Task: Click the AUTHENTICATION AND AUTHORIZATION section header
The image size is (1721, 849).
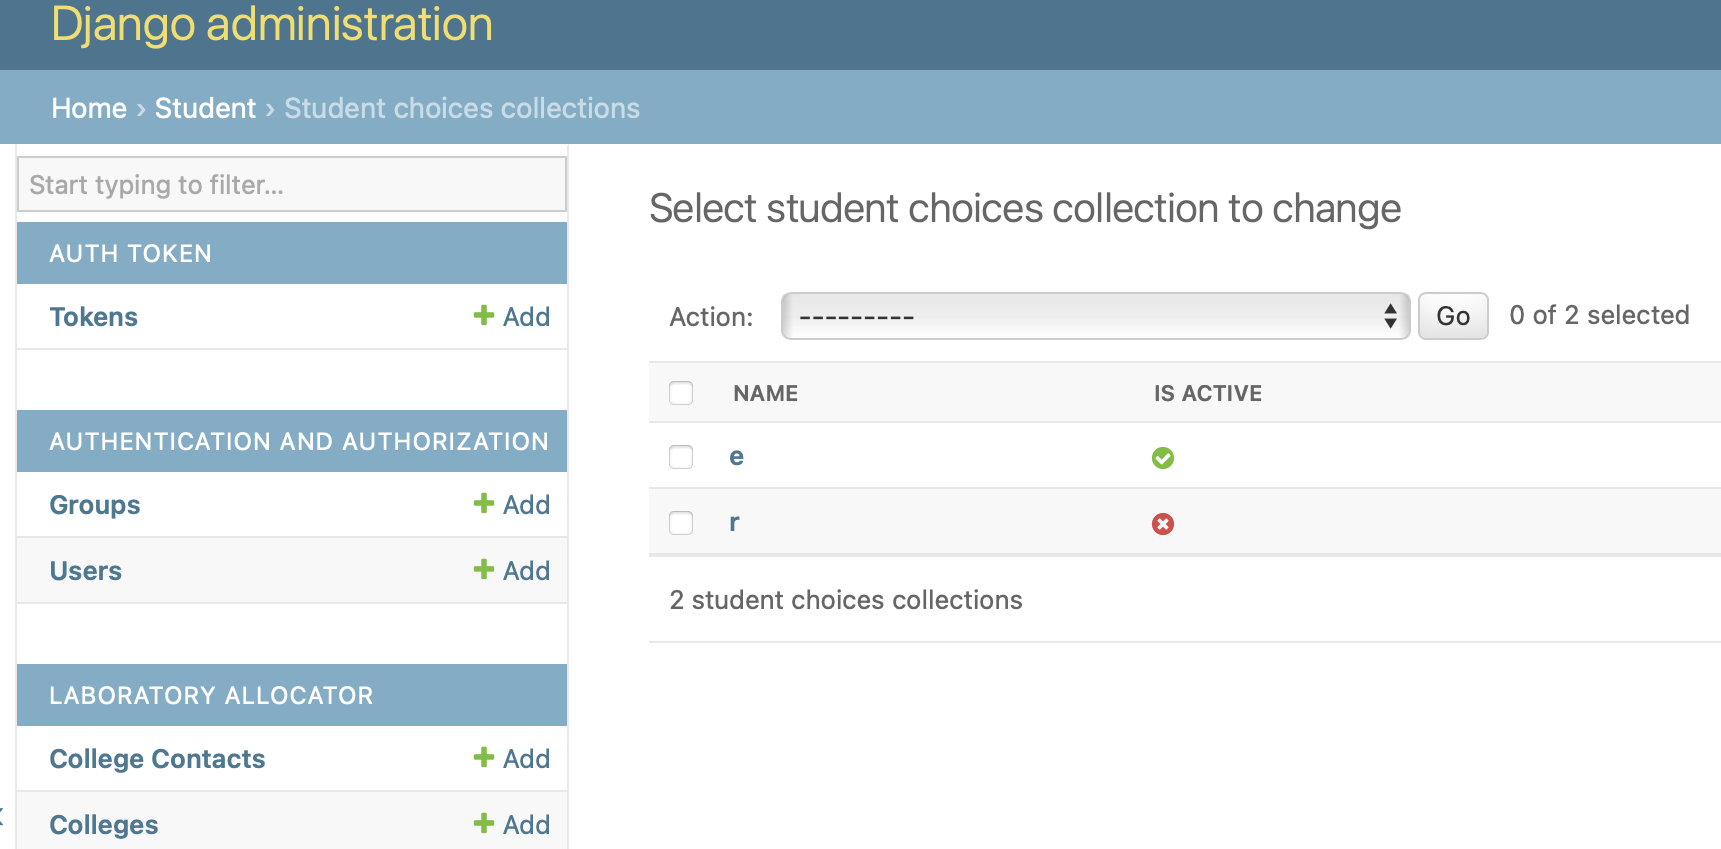Action: [292, 441]
